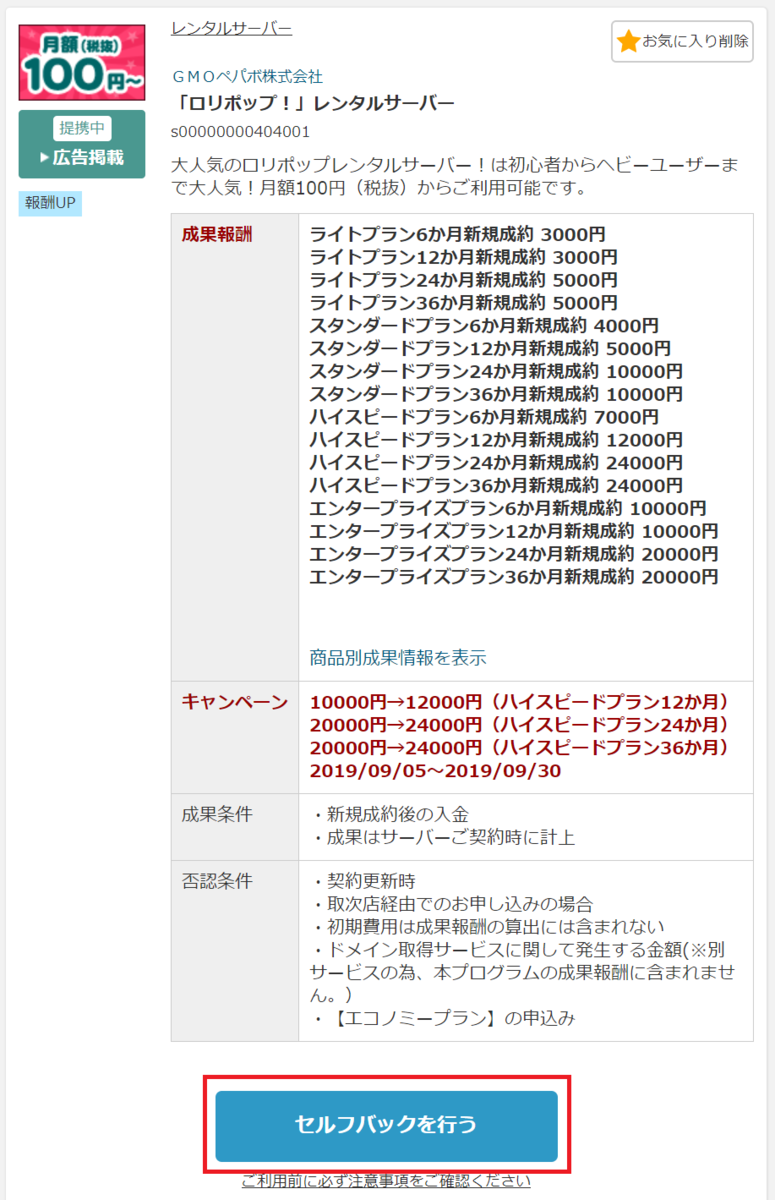
Task: Click the セルフバックを行う button
Action: click(386, 1125)
